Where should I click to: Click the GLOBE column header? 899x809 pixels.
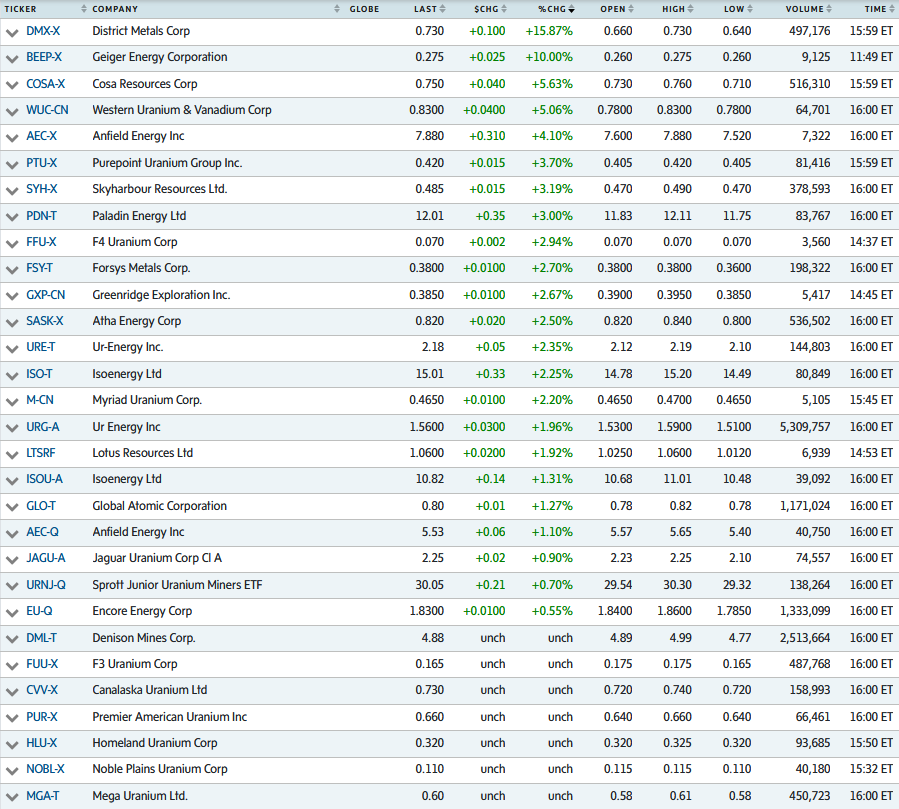(364, 9)
